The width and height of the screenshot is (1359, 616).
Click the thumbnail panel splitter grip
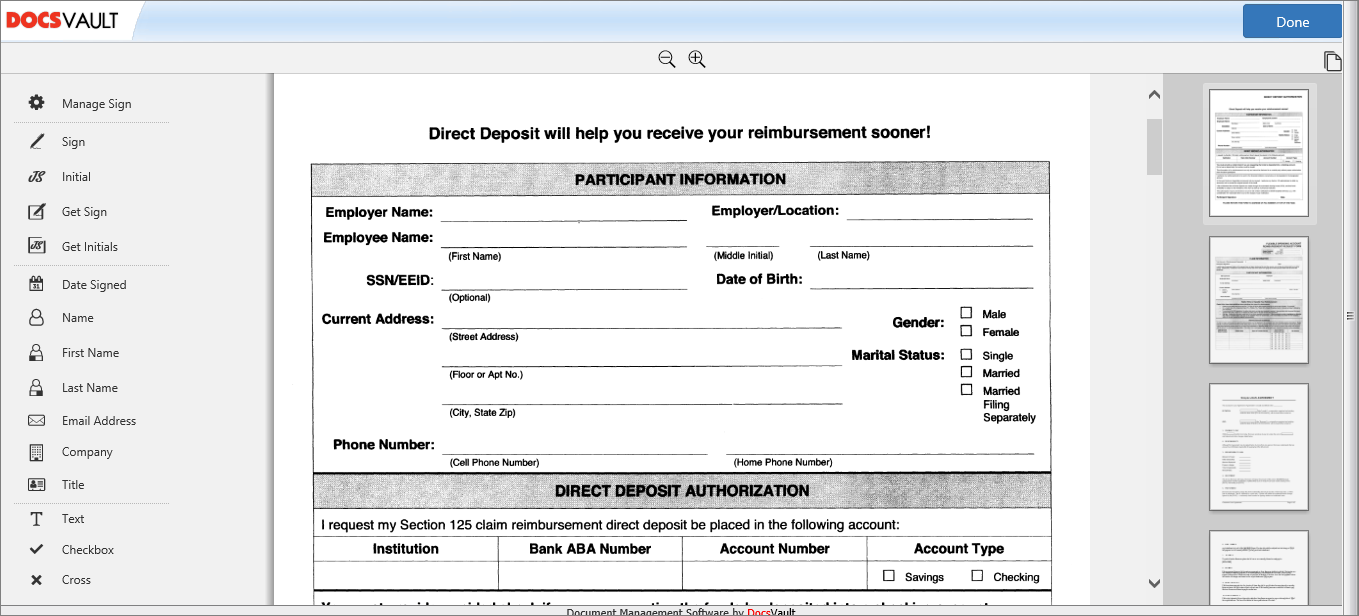click(1350, 316)
